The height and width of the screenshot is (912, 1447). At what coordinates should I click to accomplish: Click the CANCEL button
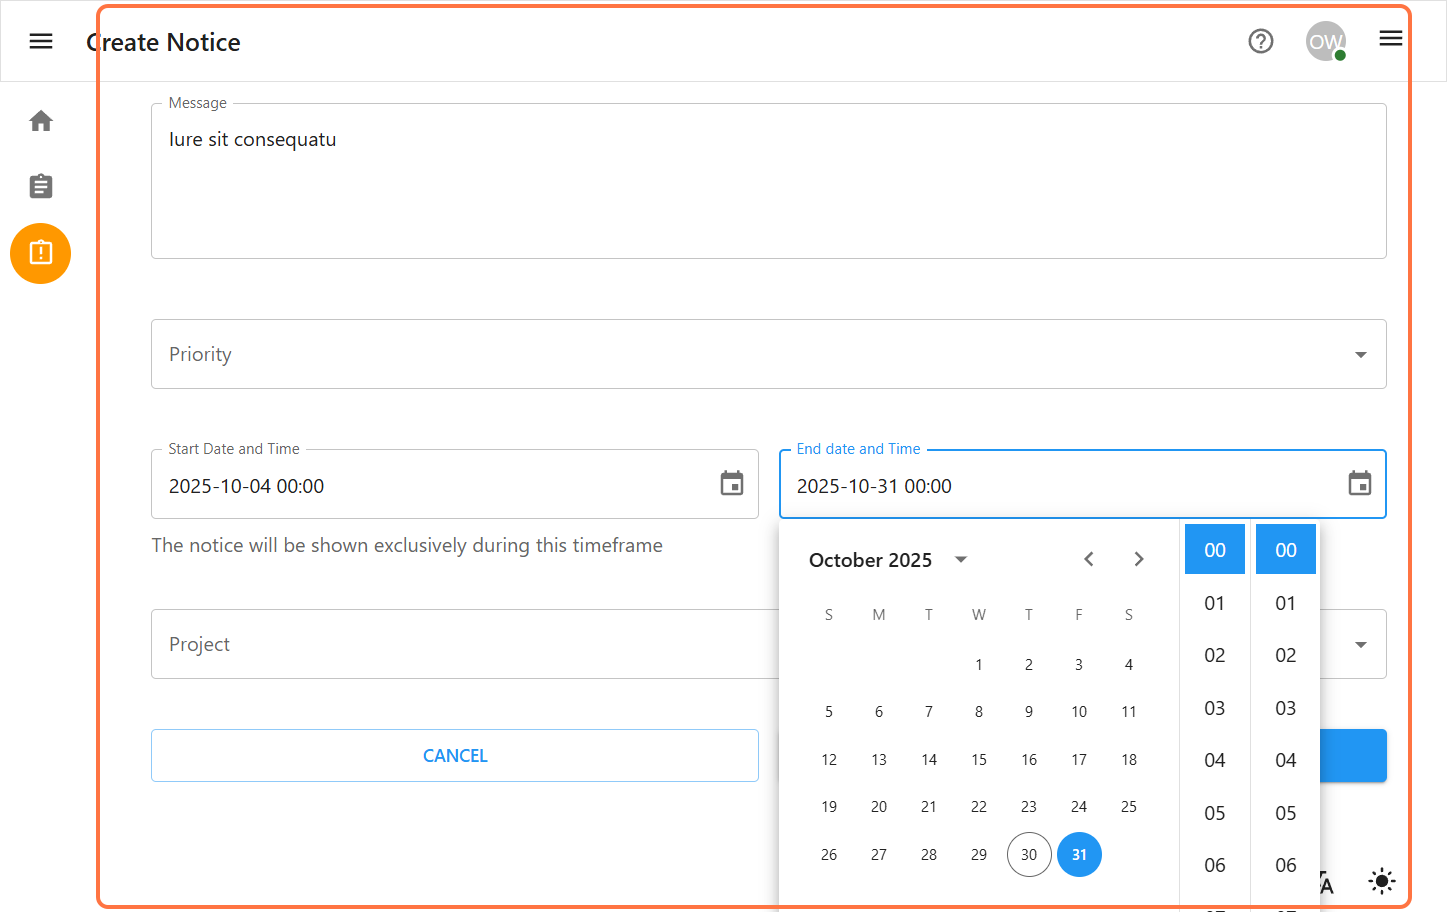[455, 755]
